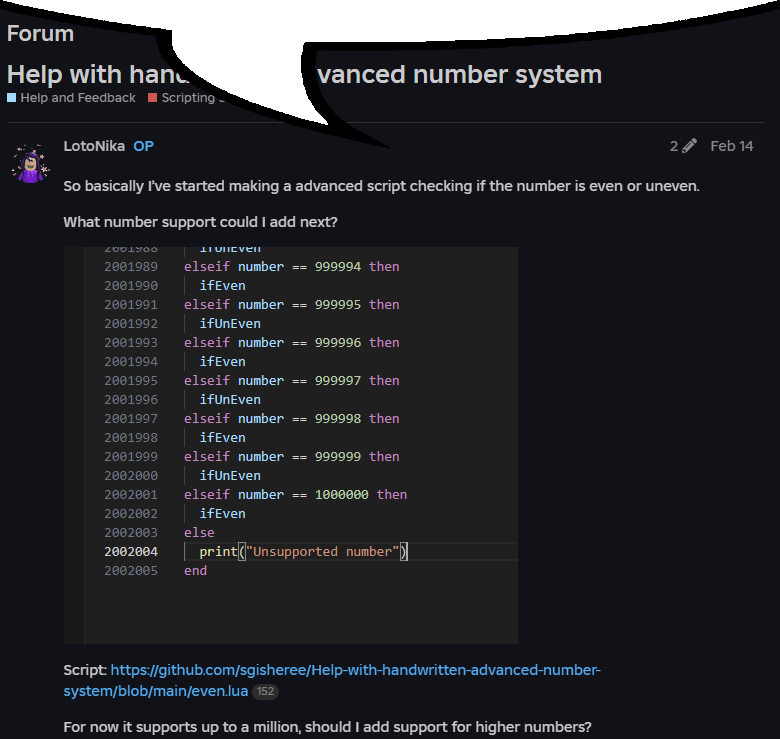Click the pencil edit history icon

coord(689,146)
